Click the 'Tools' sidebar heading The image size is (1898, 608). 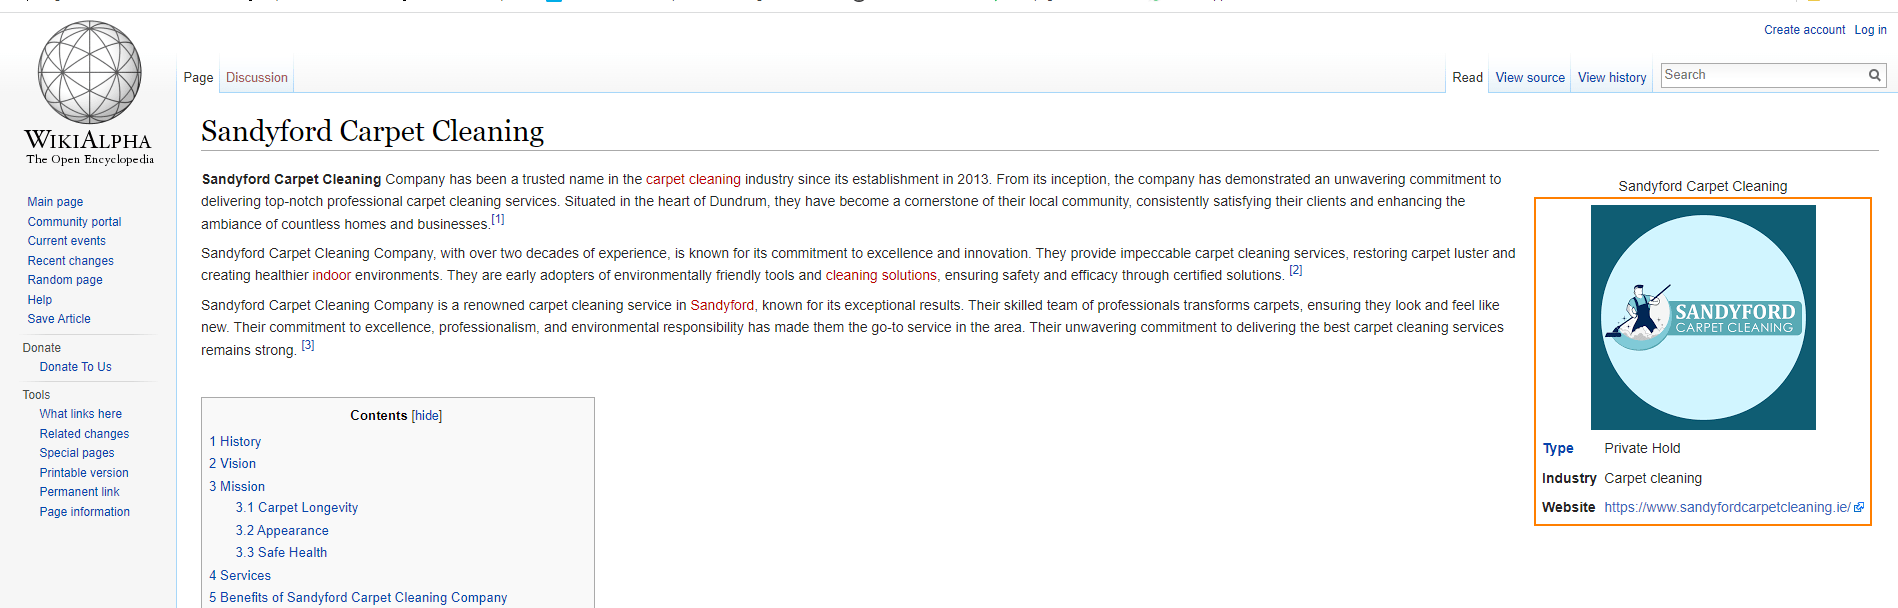point(36,395)
